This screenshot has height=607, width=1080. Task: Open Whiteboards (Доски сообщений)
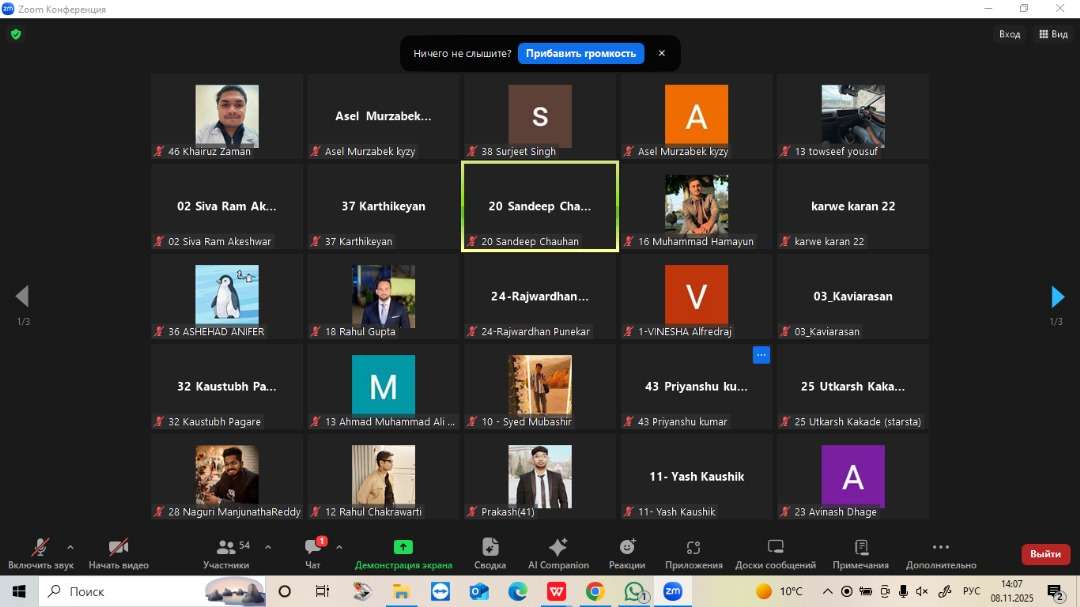(776, 553)
